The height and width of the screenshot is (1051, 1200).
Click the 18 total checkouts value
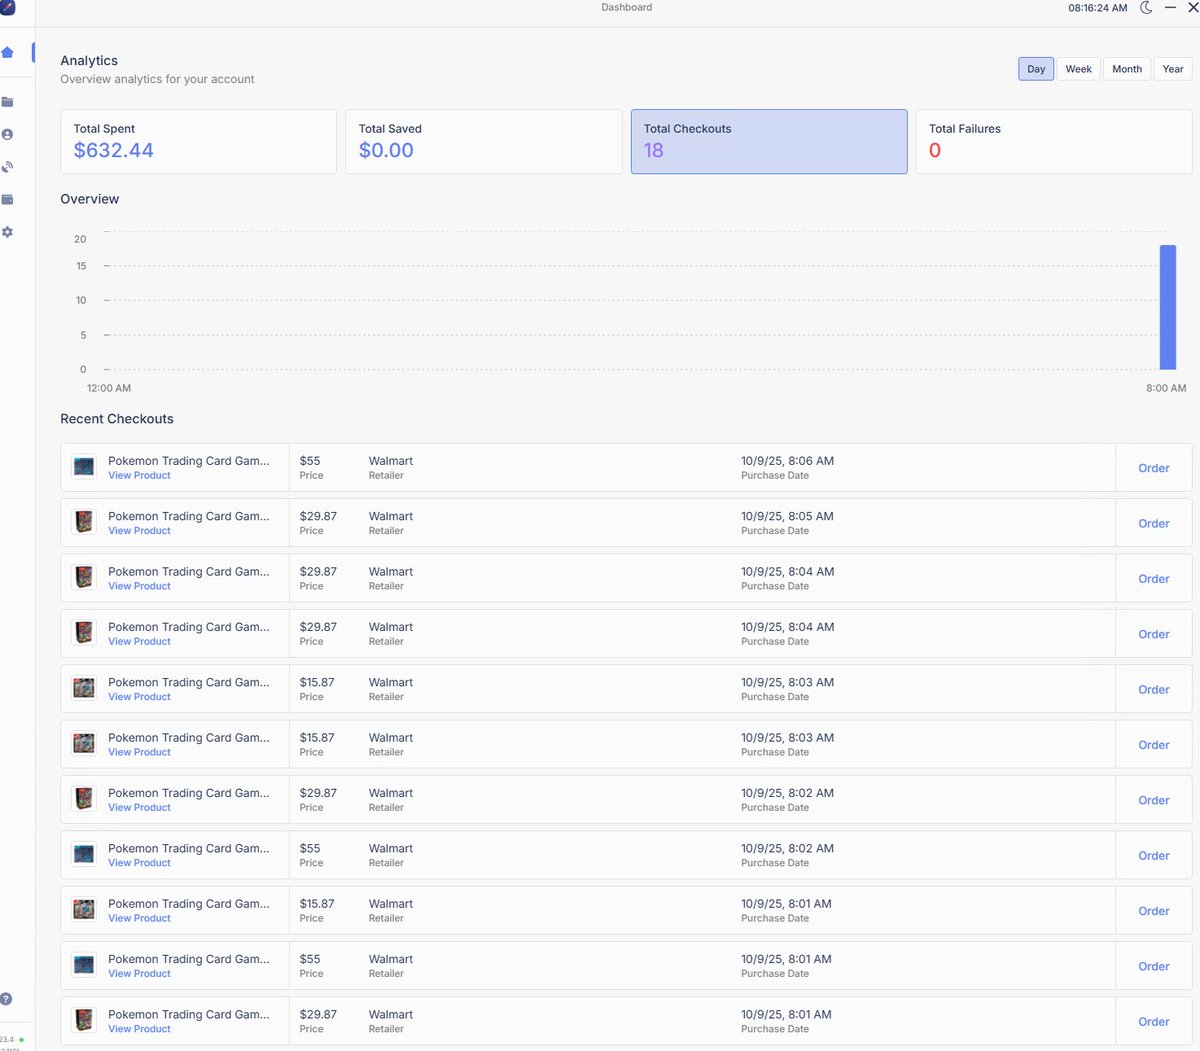[x=654, y=151]
